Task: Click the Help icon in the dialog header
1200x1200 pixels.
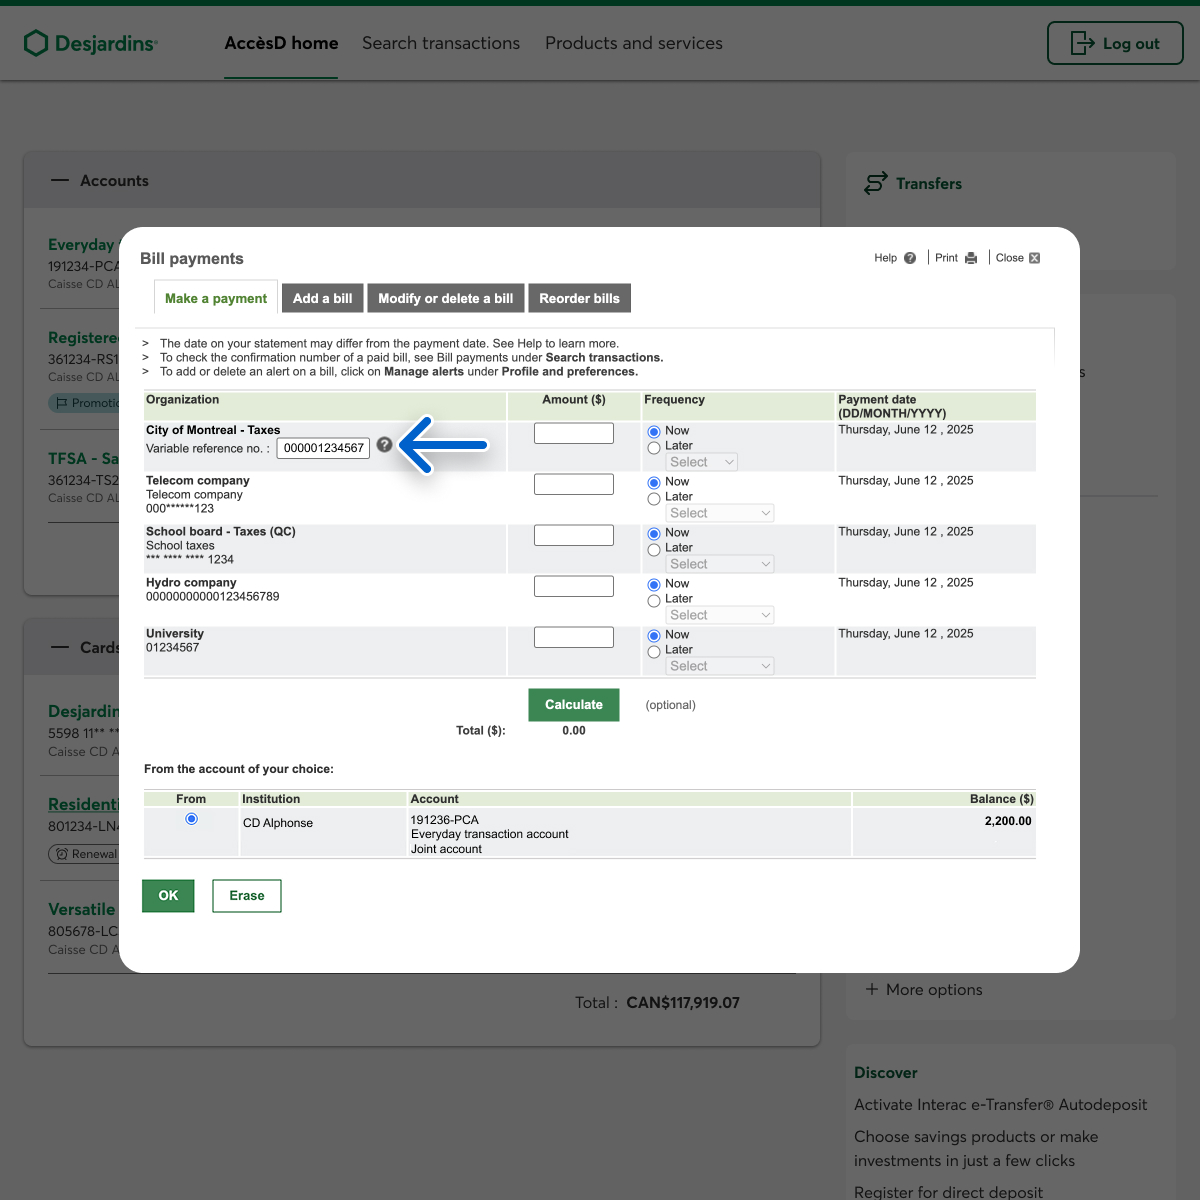Action: [909, 258]
